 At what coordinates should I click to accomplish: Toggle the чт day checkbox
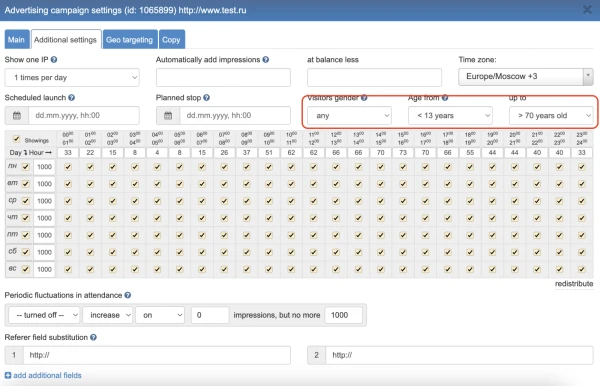[x=26, y=218]
